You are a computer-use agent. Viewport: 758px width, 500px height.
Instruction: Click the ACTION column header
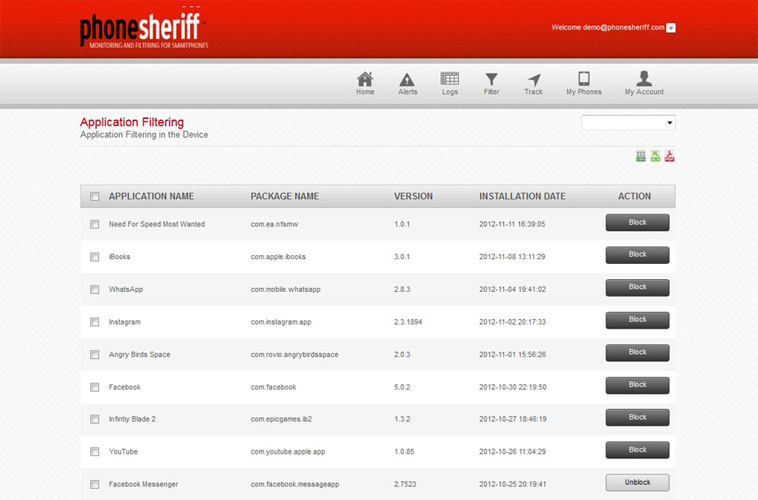click(634, 196)
